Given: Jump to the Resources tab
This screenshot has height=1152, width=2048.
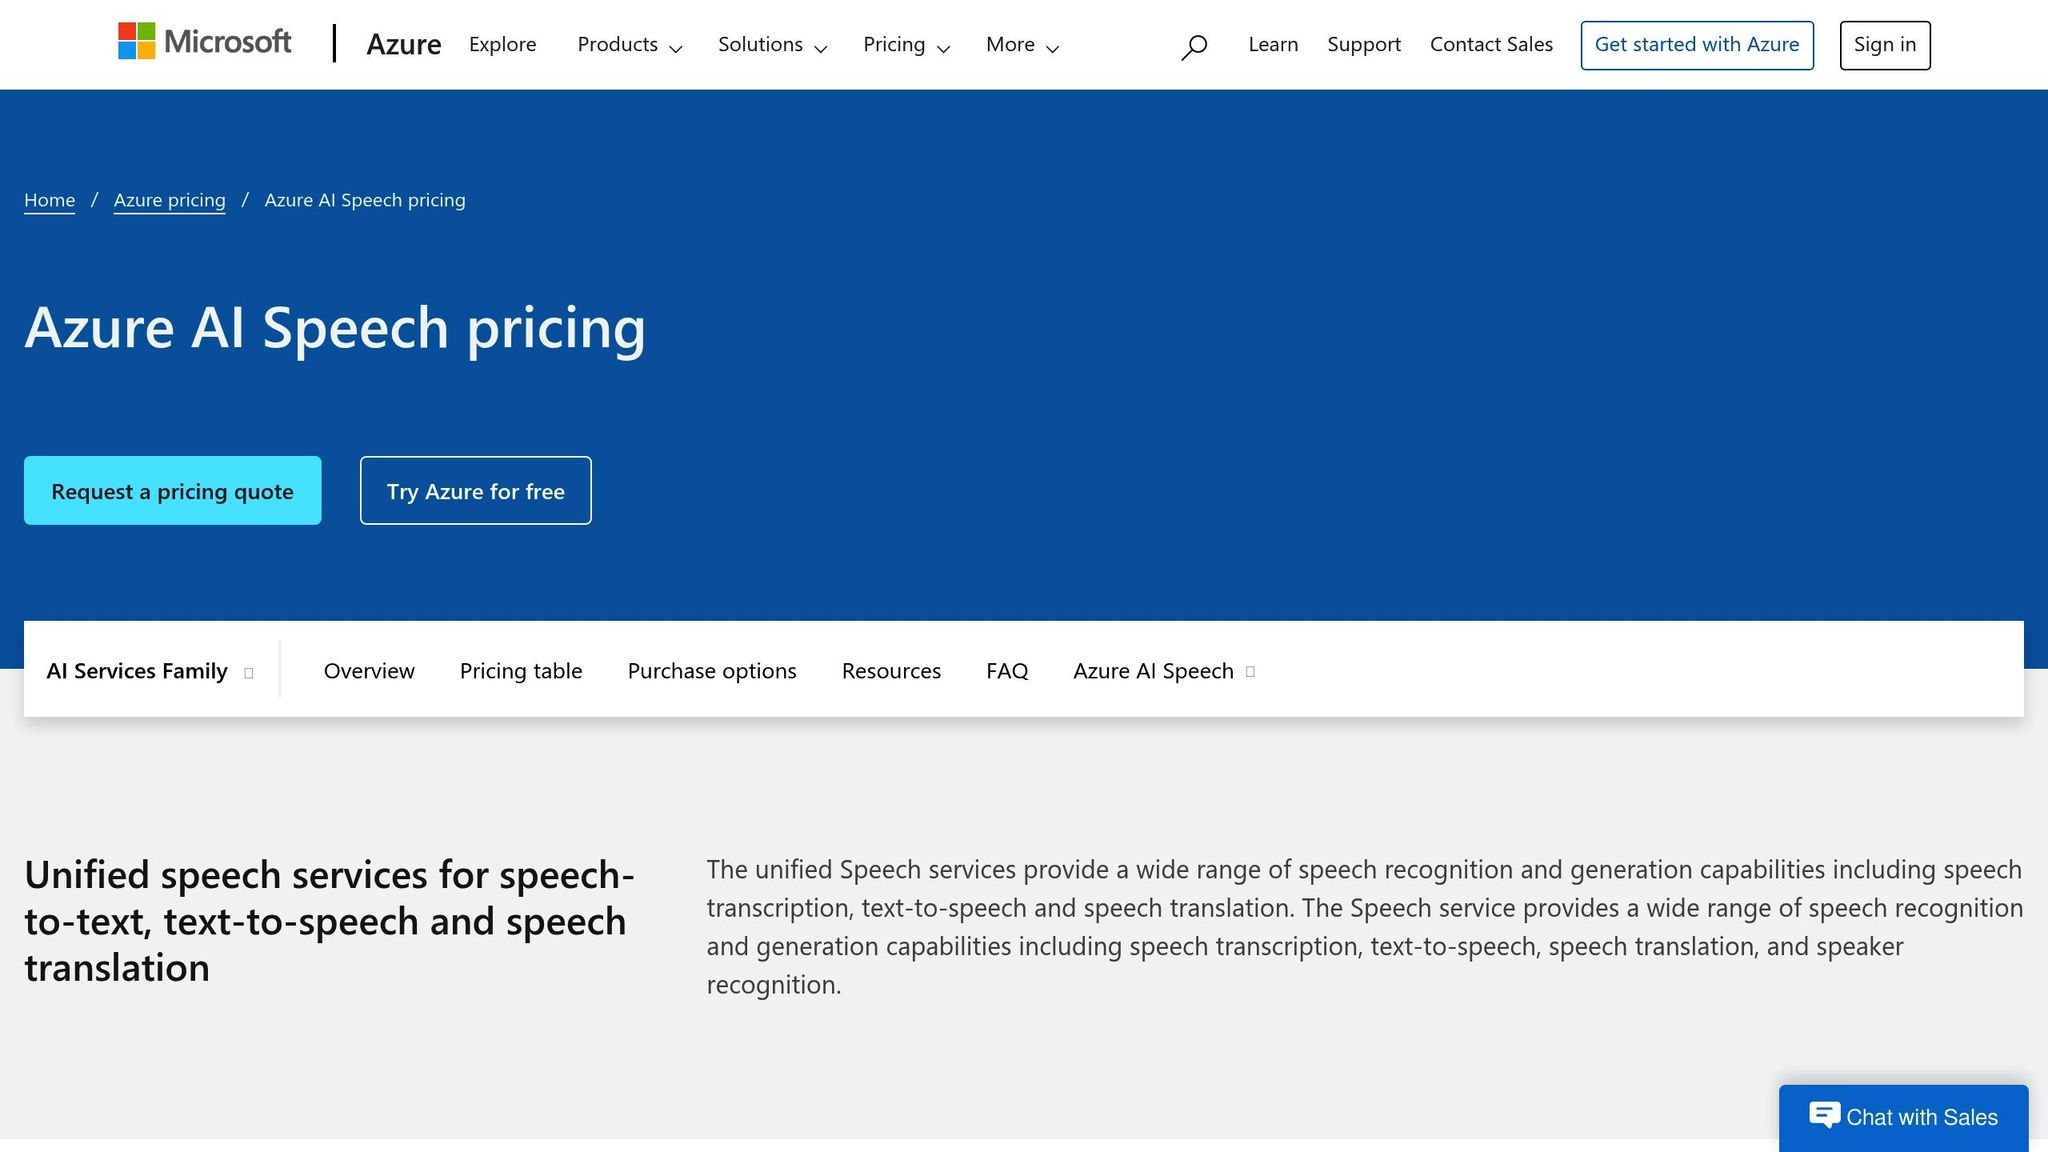Looking at the screenshot, I should click(x=891, y=671).
